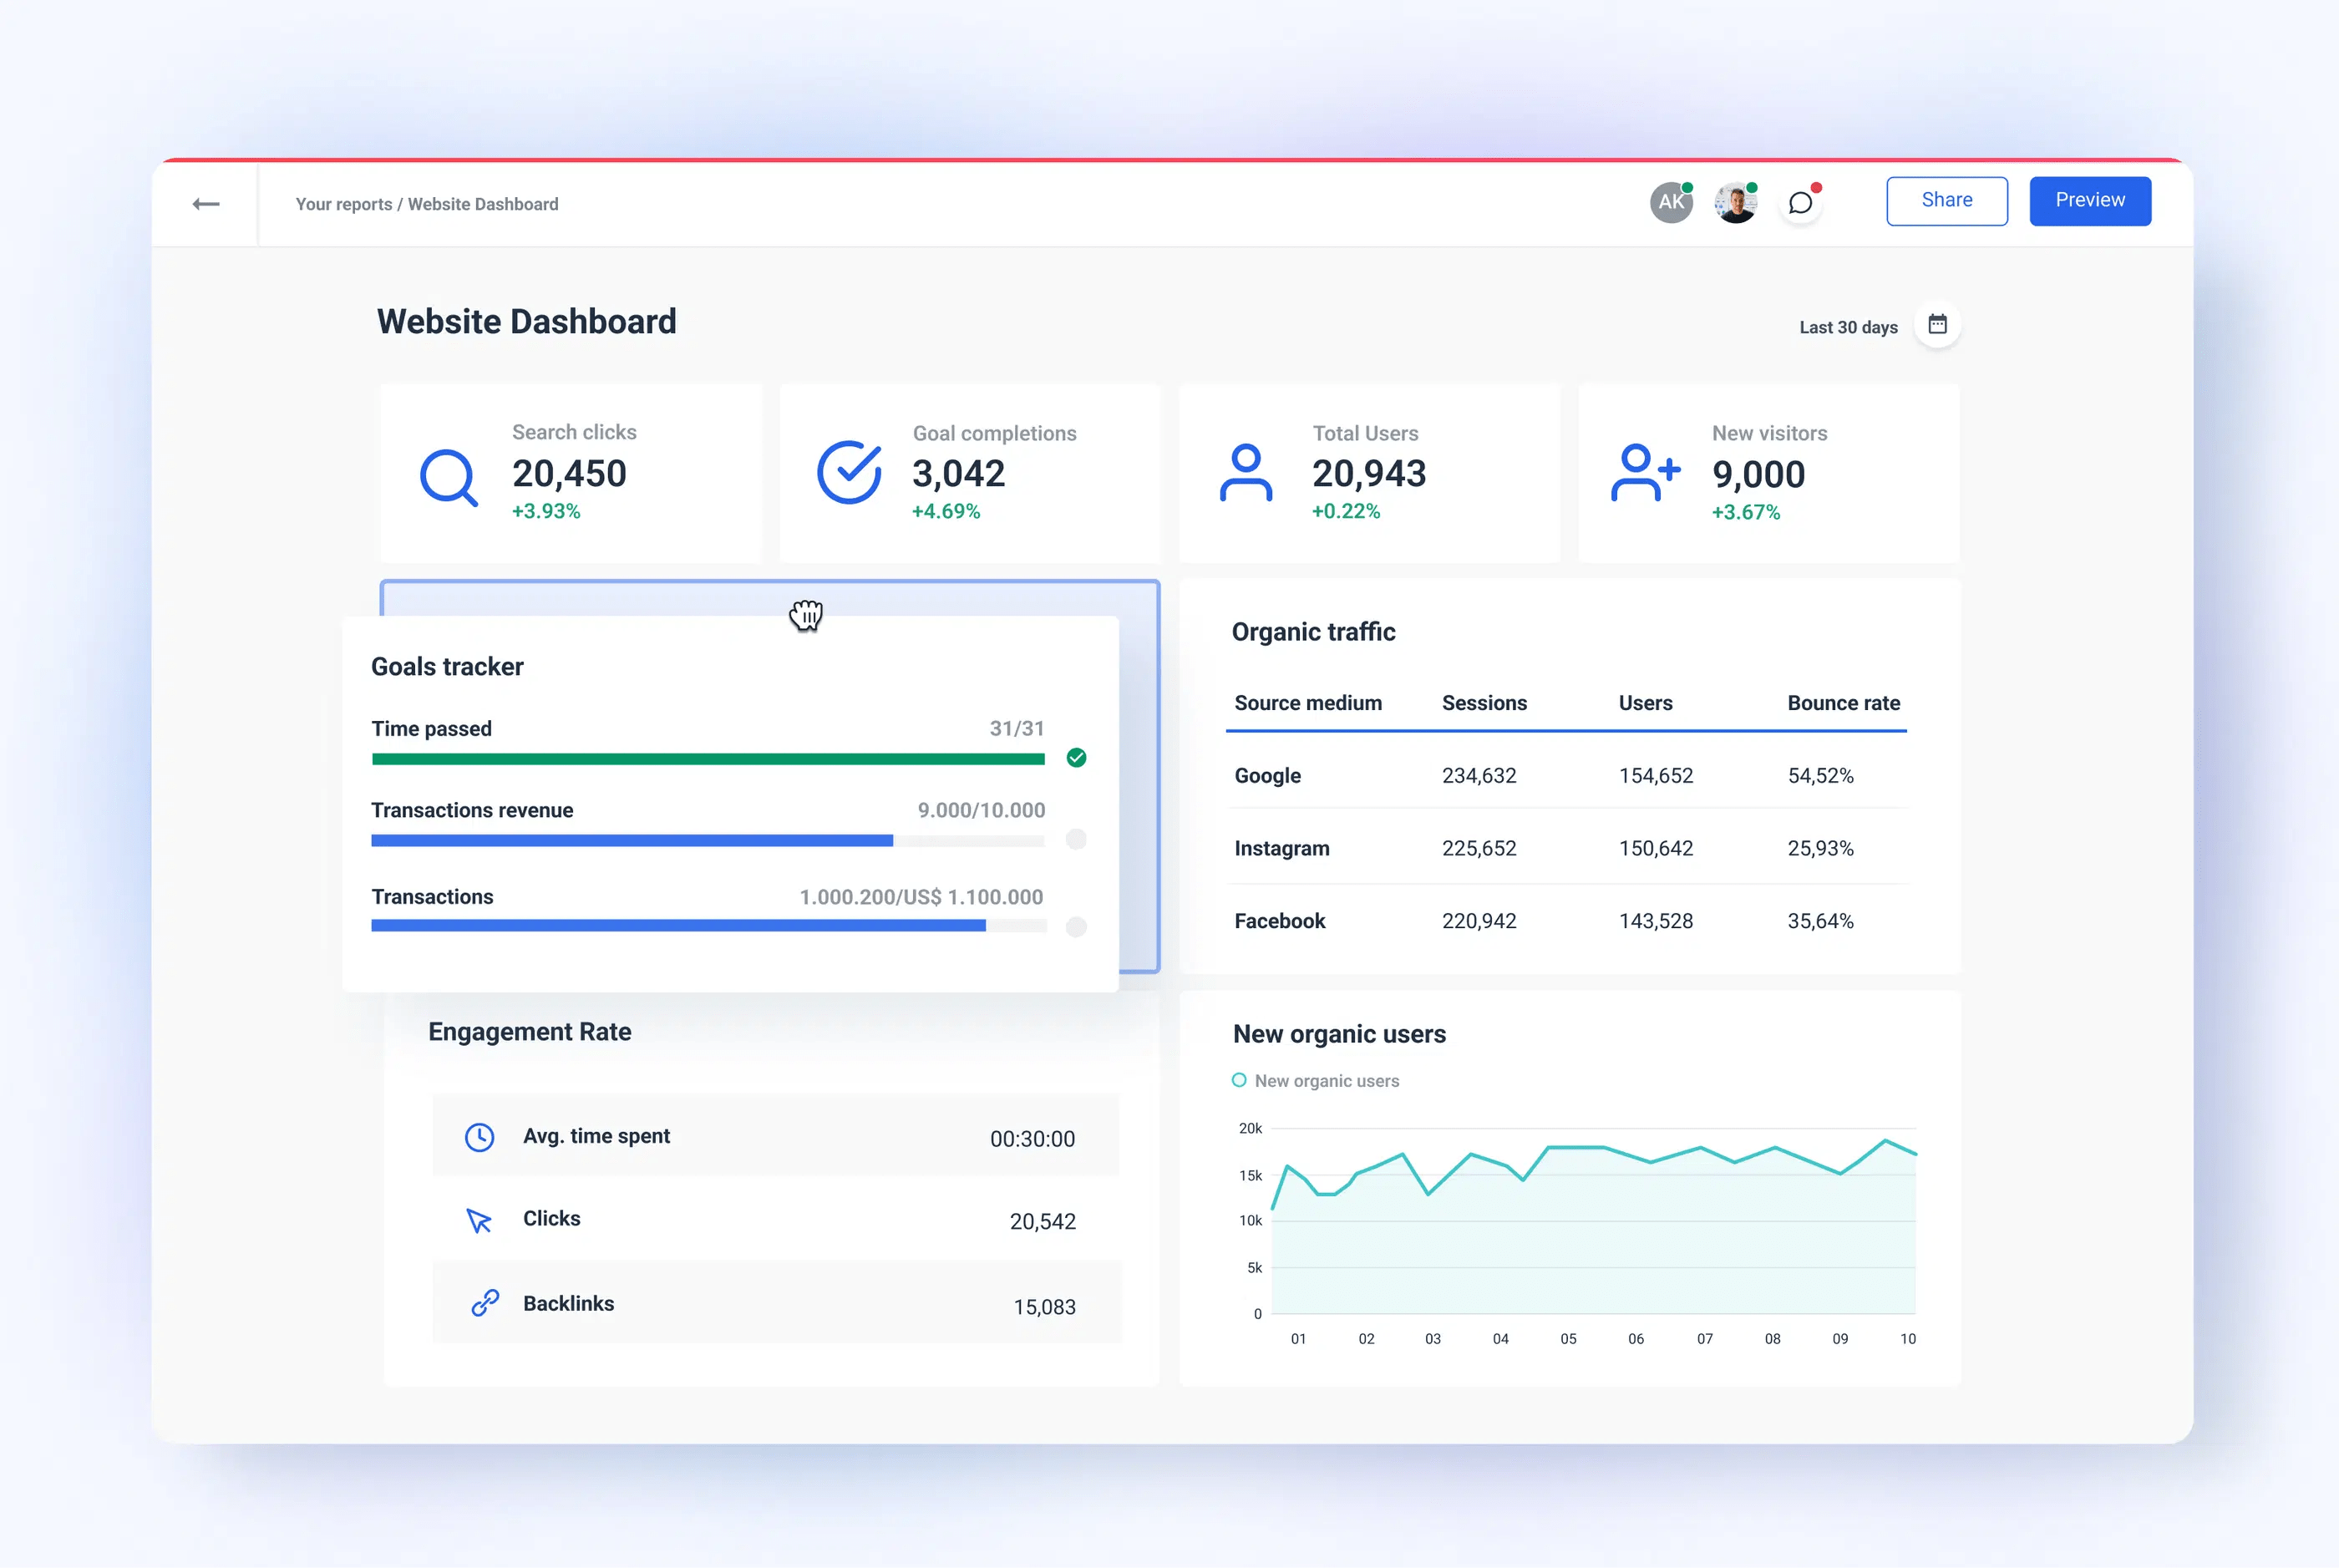Click the blue Preview button
Image resolution: width=2339 pixels, height=1568 pixels.
tap(2089, 201)
